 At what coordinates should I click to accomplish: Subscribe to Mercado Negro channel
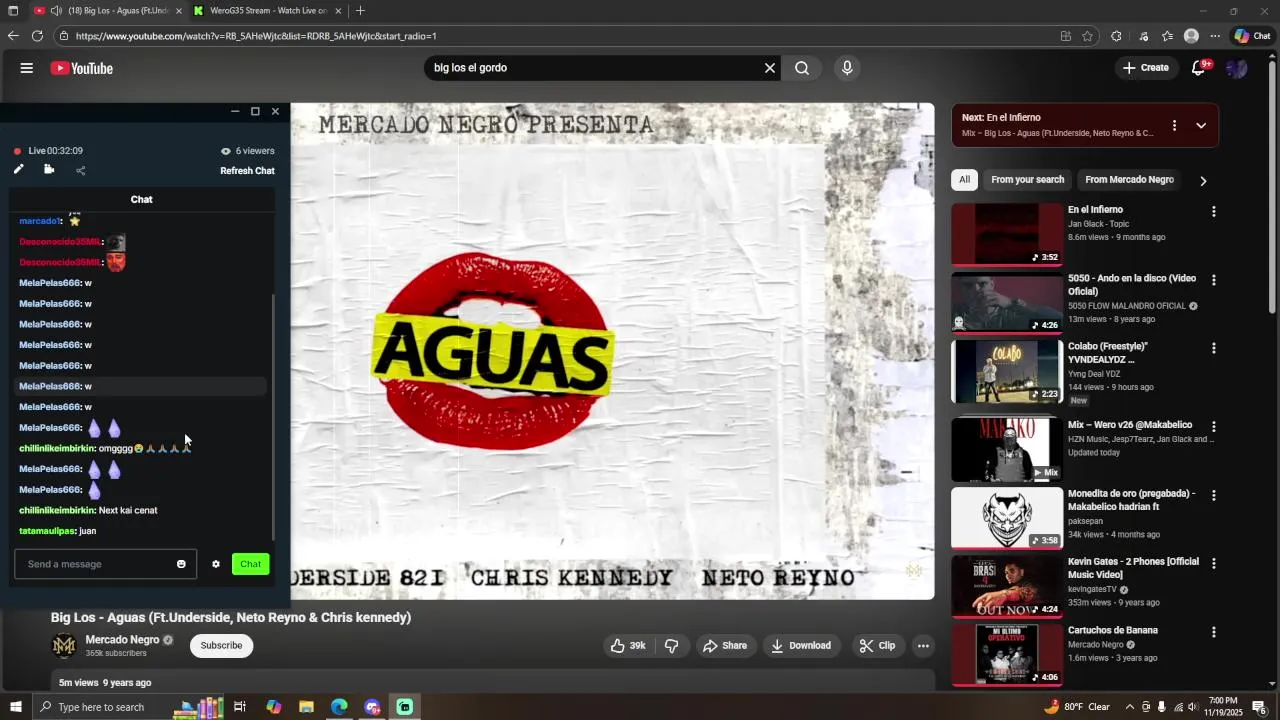click(221, 646)
